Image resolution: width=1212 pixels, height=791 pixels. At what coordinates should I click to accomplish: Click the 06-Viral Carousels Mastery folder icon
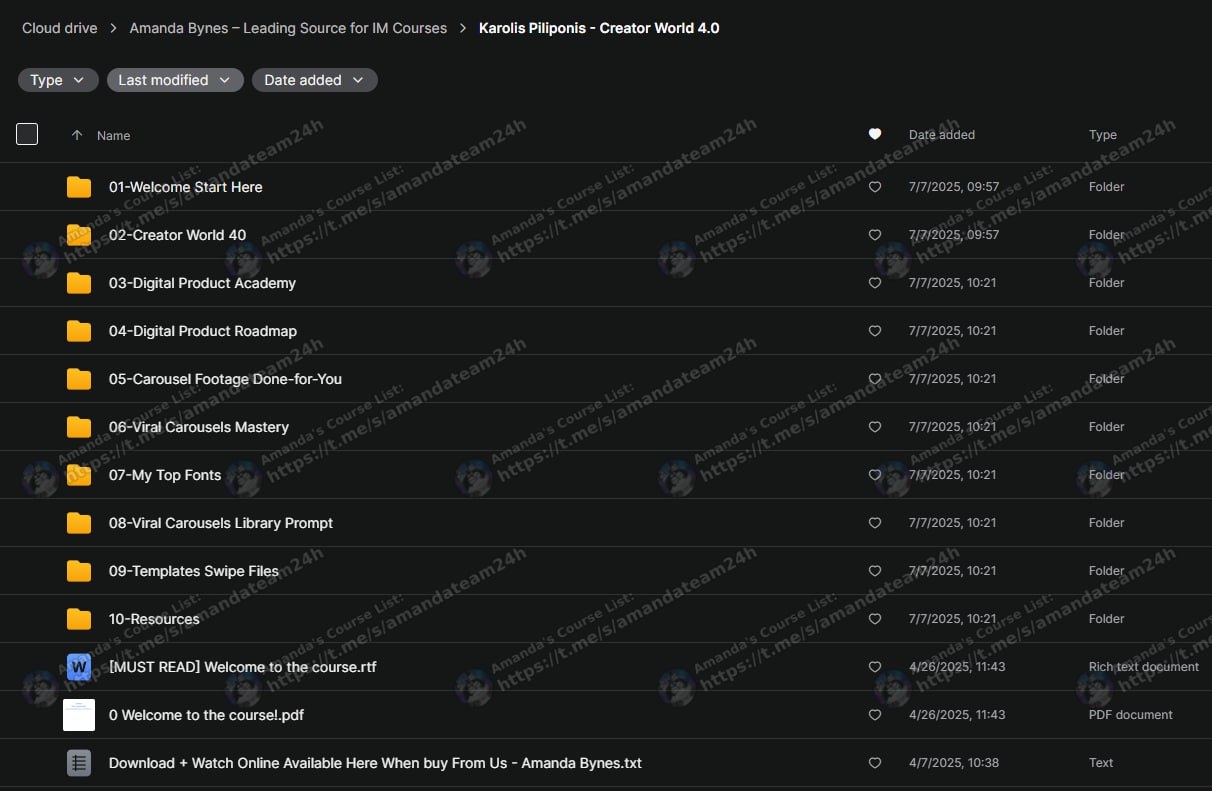click(x=79, y=427)
